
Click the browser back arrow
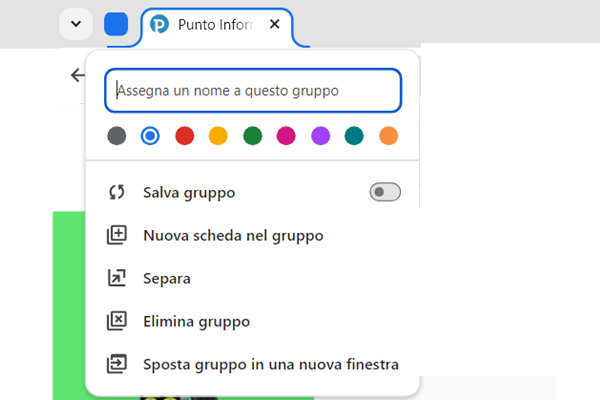tap(78, 75)
